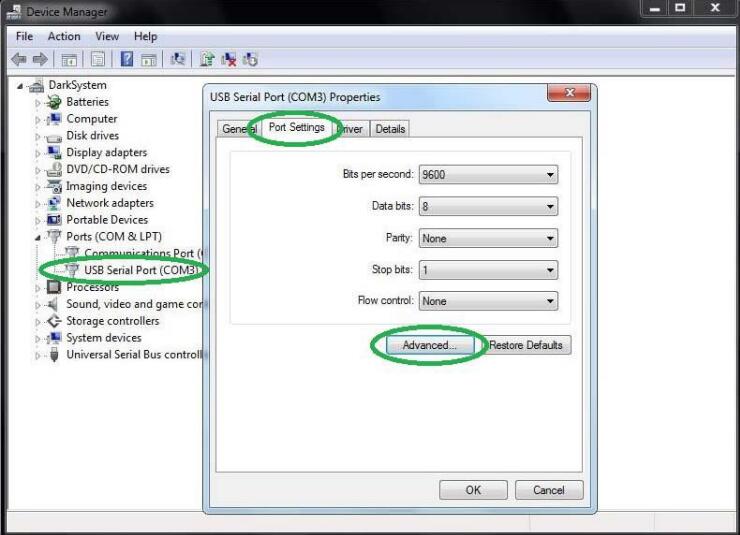Screen dimensions: 740x535
Task: Click the Show/hide console tree icon
Action: click(69, 60)
